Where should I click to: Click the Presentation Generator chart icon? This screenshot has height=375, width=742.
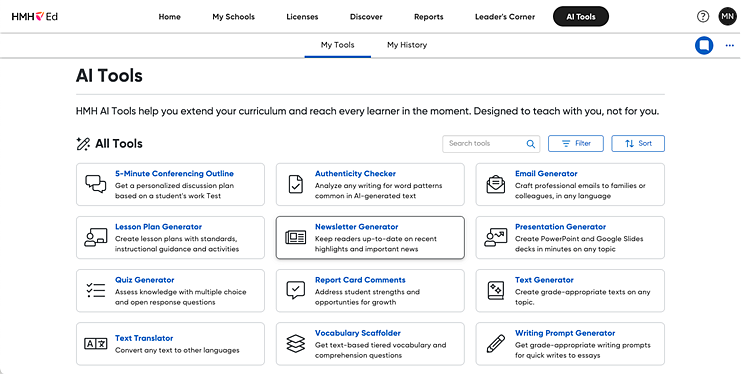click(x=495, y=237)
